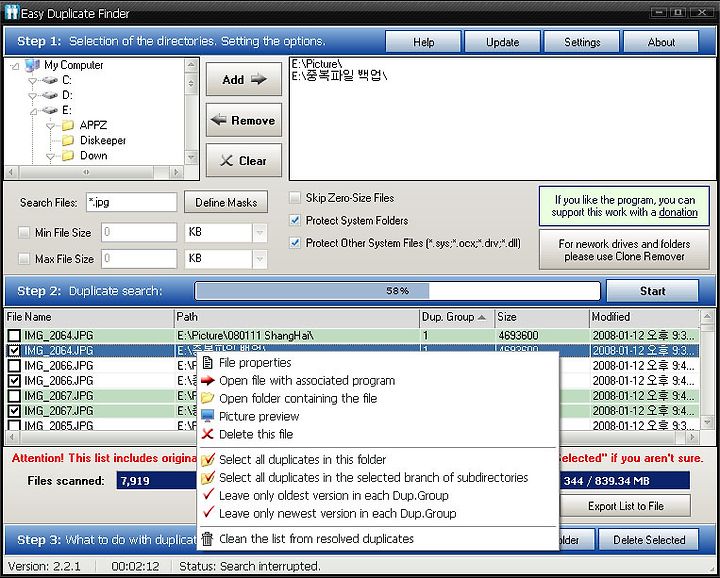The height and width of the screenshot is (578, 720).
Task: Expand the C: drive node
Action: [x=32, y=81]
